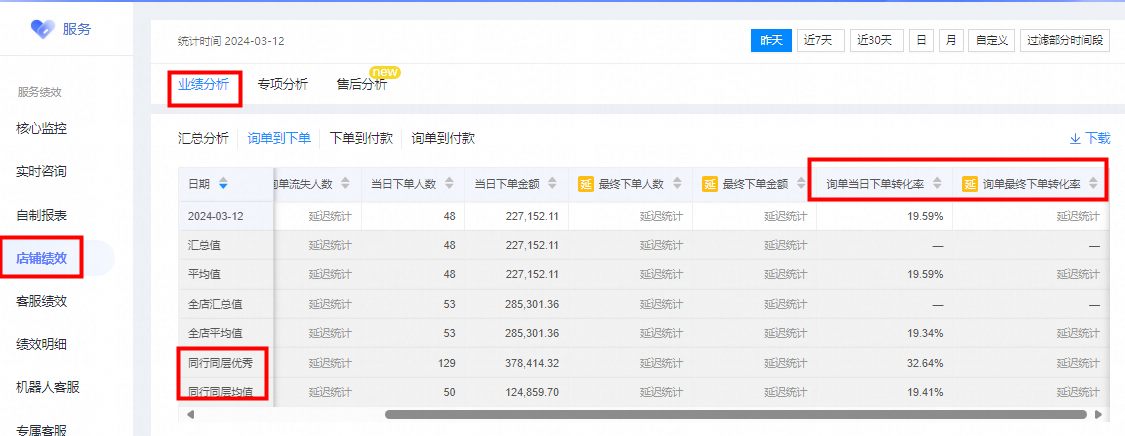This screenshot has height=436, width=1125.
Task: Open 专属客服 in sidebar
Action: click(42, 429)
